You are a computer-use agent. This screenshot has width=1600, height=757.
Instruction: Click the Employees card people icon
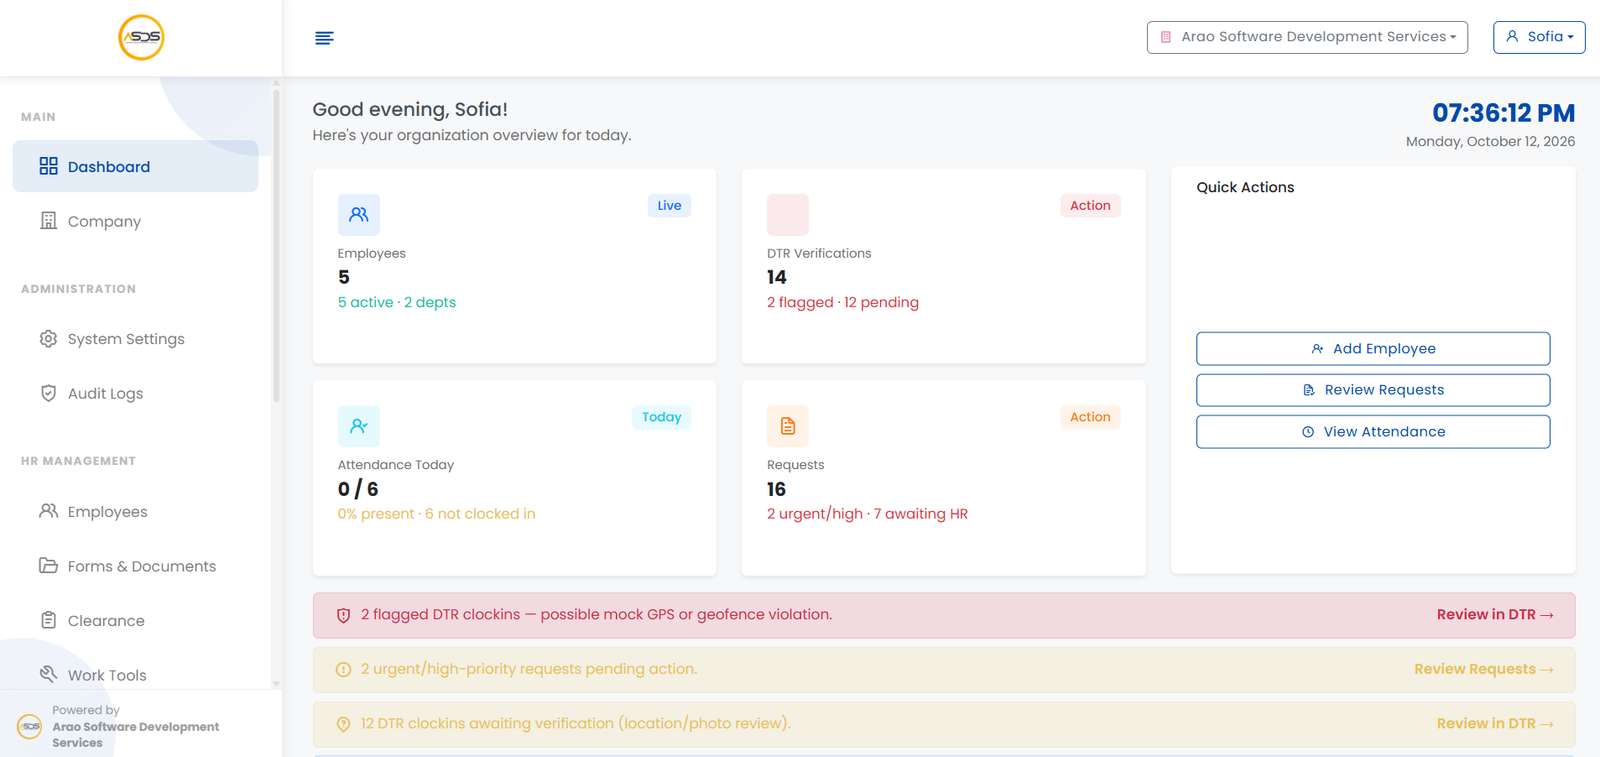click(x=359, y=215)
